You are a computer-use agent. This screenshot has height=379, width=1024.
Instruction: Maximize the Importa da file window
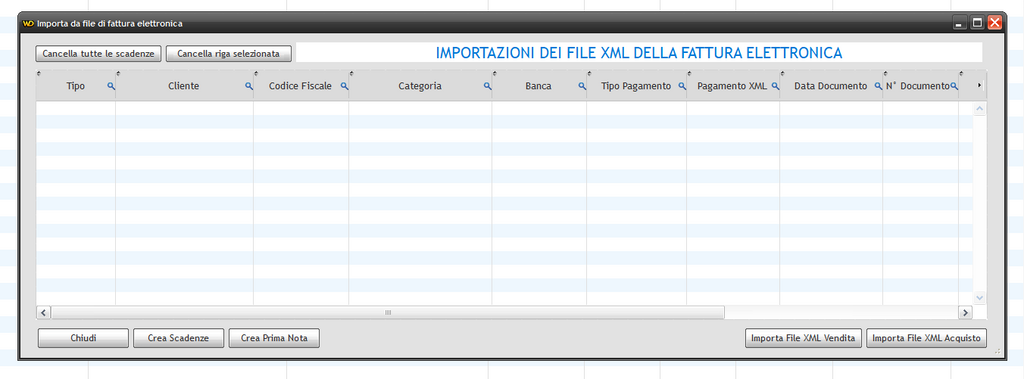pyautogui.click(x=977, y=23)
